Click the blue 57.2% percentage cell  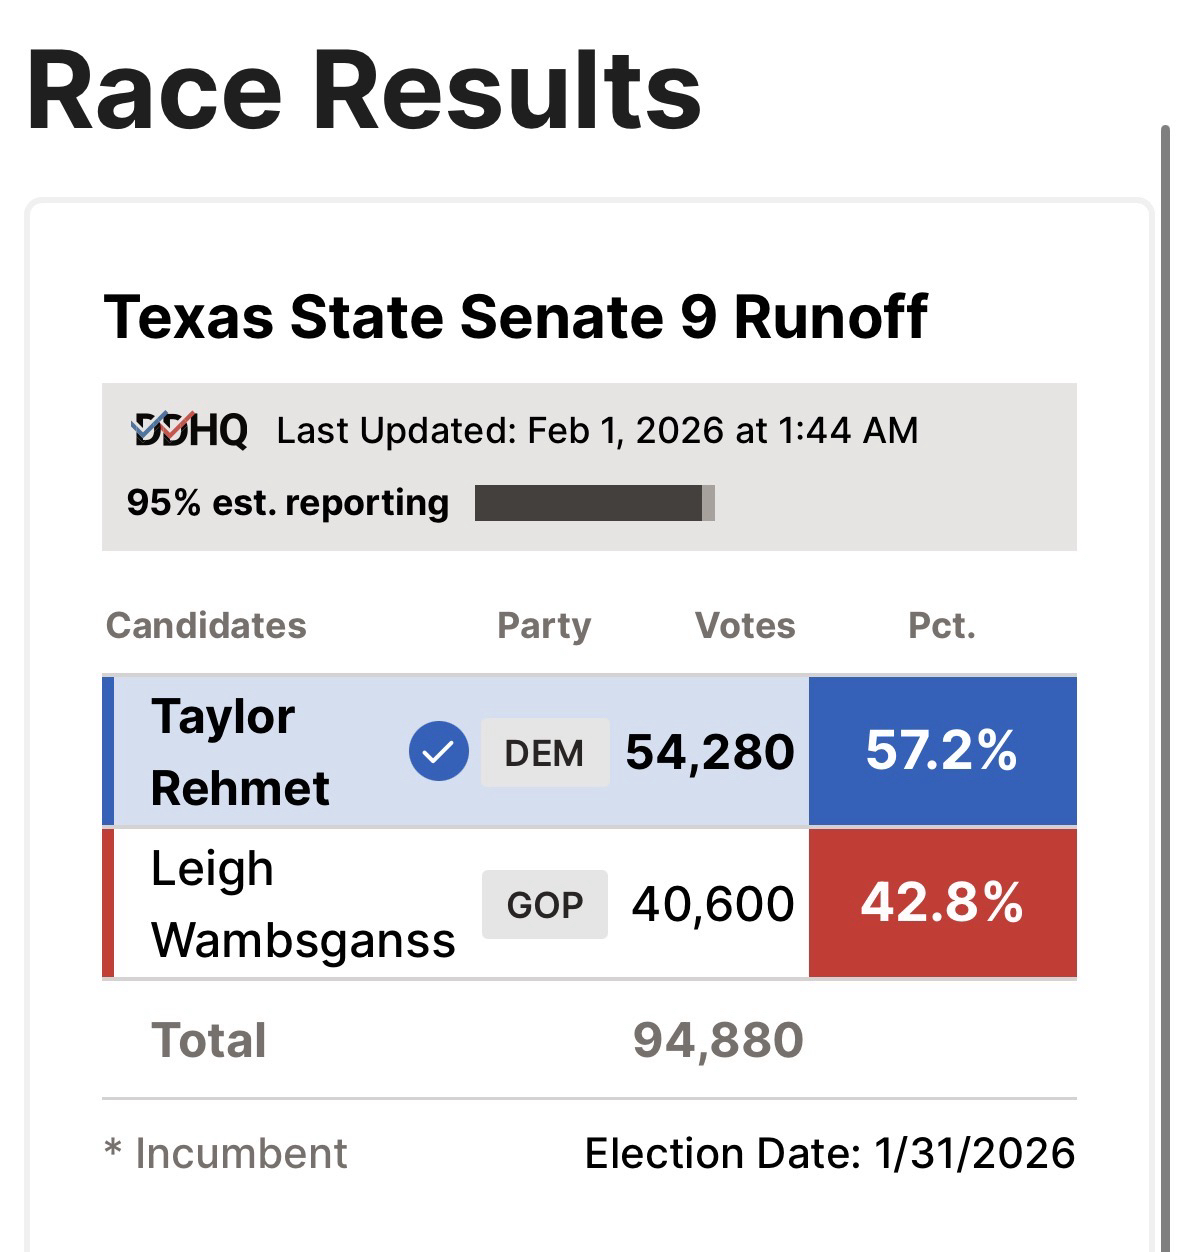(941, 751)
